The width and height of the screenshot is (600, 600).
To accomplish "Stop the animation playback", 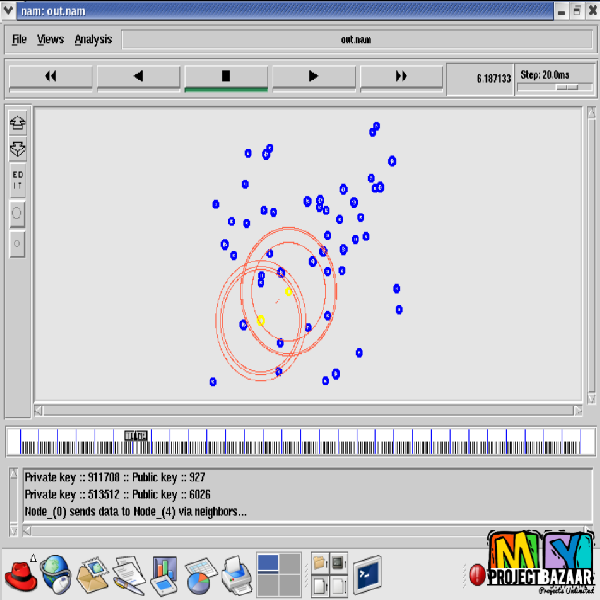I will coord(226,77).
